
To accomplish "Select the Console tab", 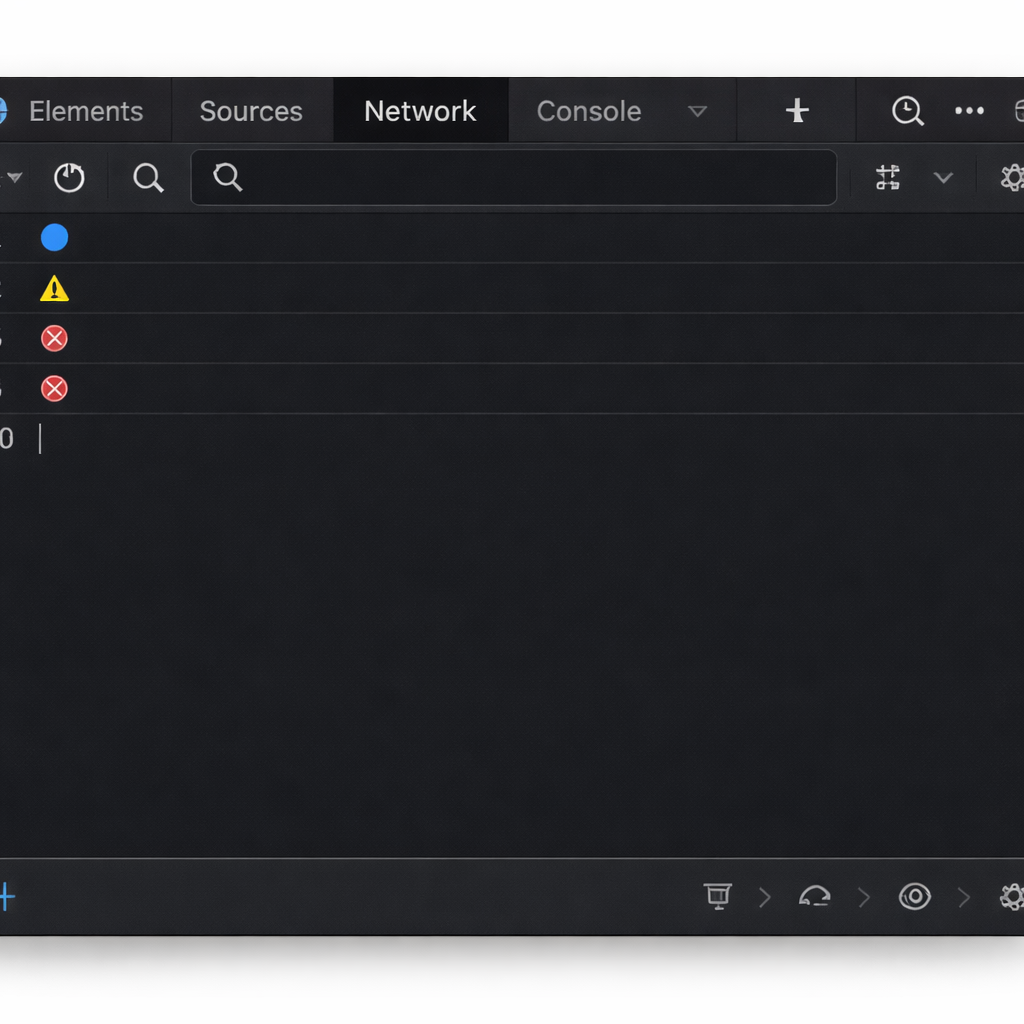I will (588, 111).
